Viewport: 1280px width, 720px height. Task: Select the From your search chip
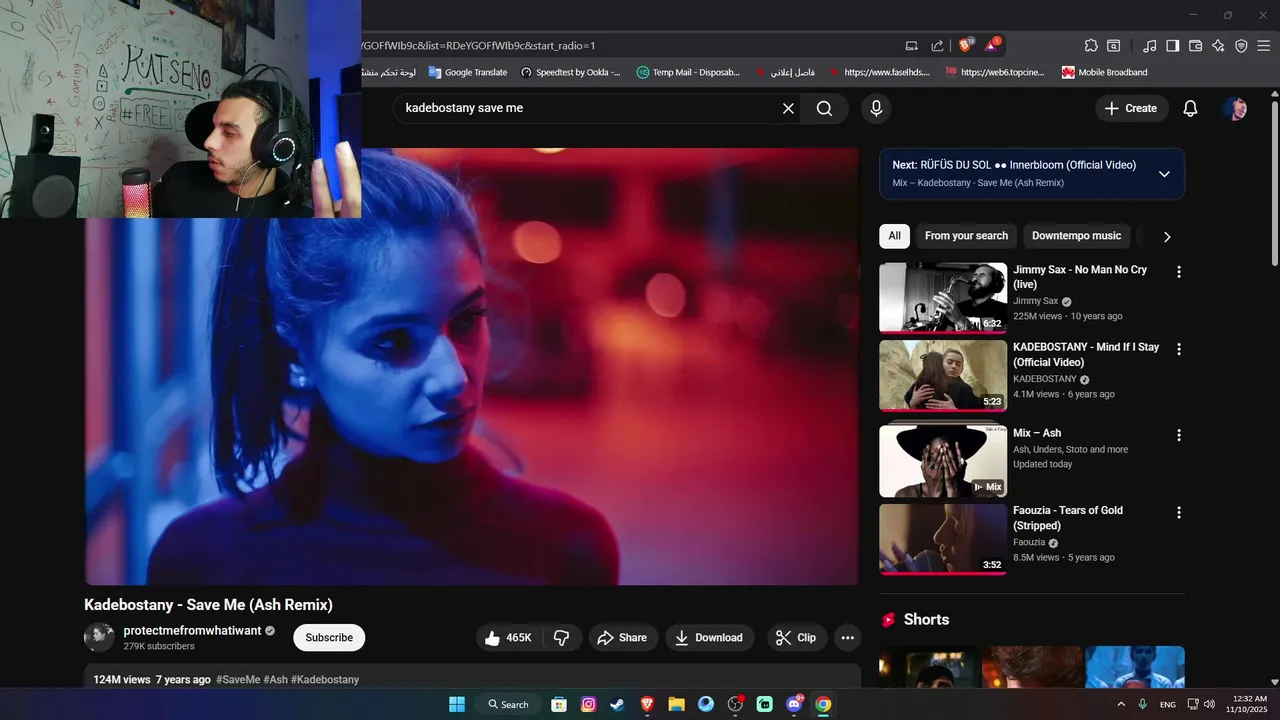tap(966, 236)
